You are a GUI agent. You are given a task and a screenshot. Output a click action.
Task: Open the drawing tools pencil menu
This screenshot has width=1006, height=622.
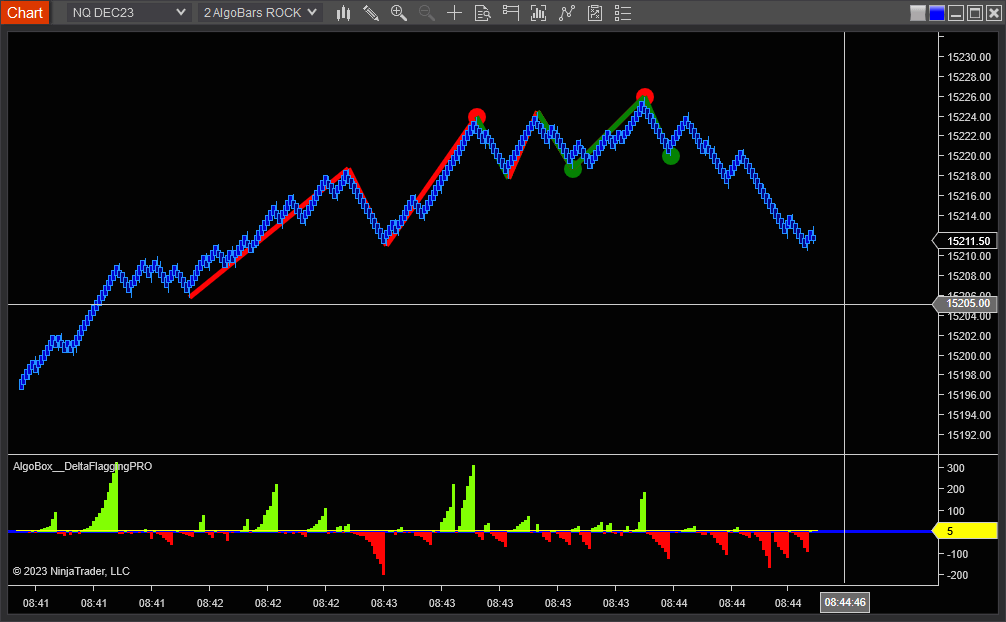pyautogui.click(x=371, y=13)
